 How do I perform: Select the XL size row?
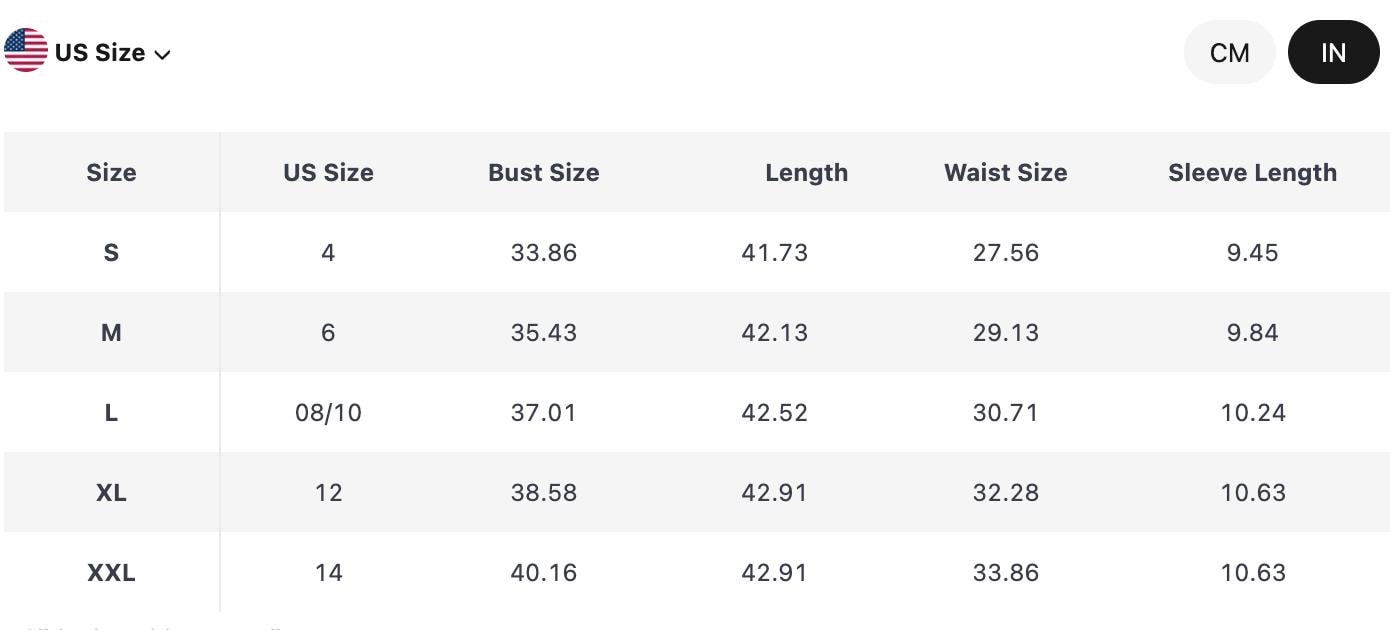coord(697,492)
